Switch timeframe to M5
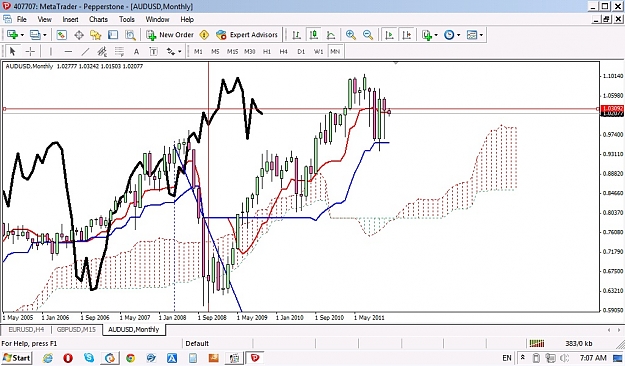The height and width of the screenshot is (366, 625). click(215, 51)
